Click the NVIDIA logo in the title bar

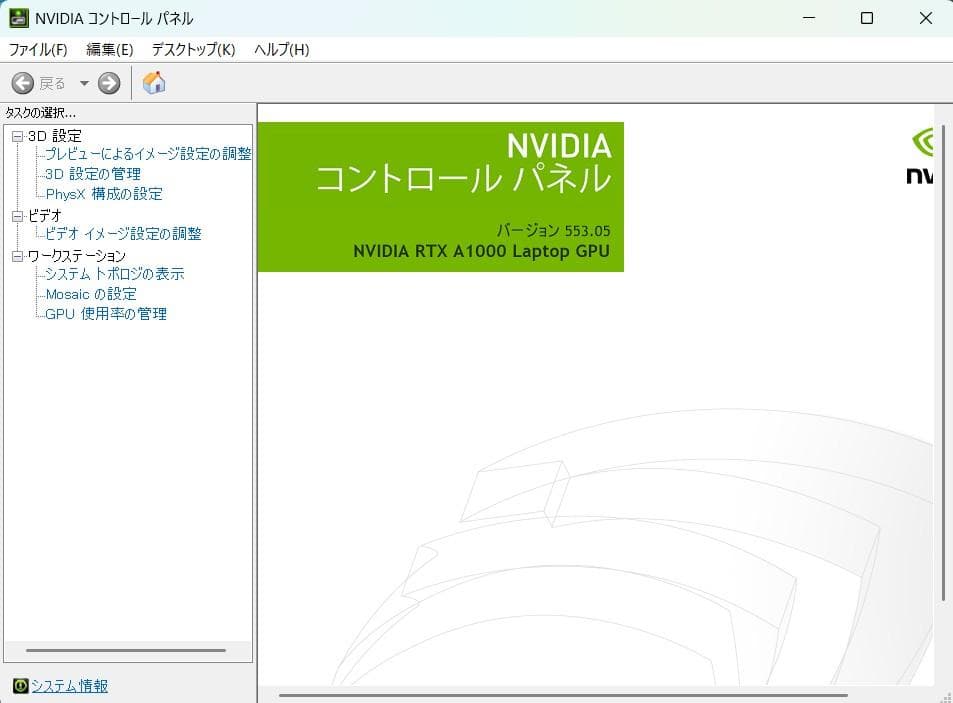(x=22, y=17)
